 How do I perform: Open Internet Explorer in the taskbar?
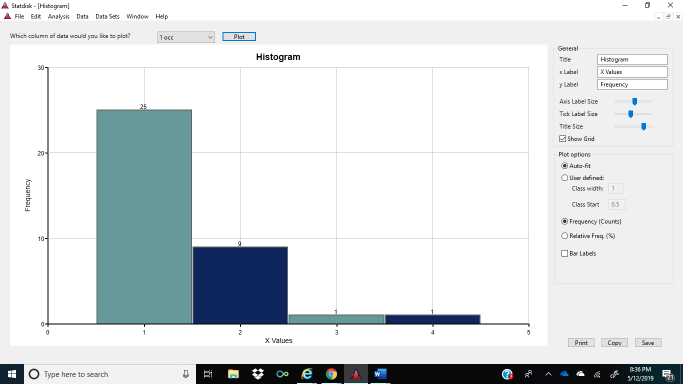(x=307, y=374)
